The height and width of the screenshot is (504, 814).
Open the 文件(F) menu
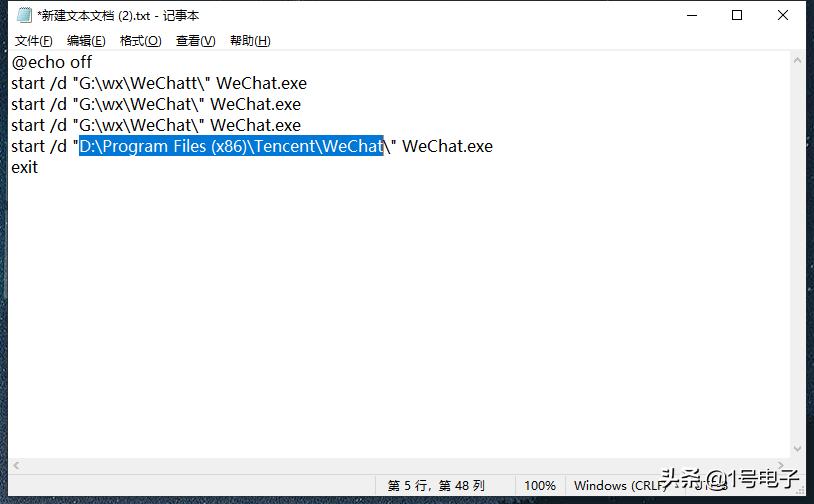point(33,40)
